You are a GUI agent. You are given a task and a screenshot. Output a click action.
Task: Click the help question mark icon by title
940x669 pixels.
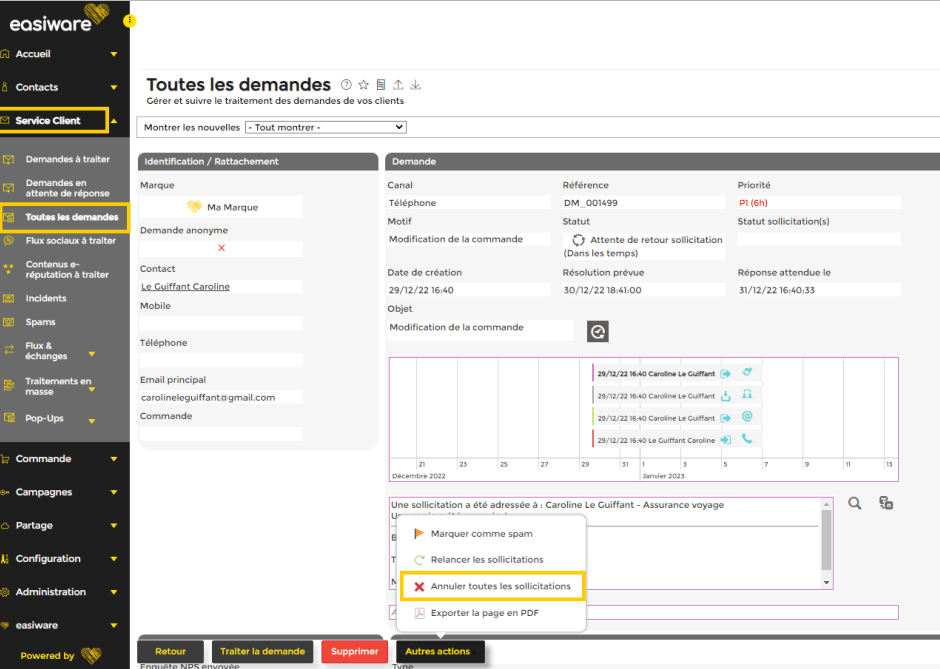pyautogui.click(x=346, y=85)
